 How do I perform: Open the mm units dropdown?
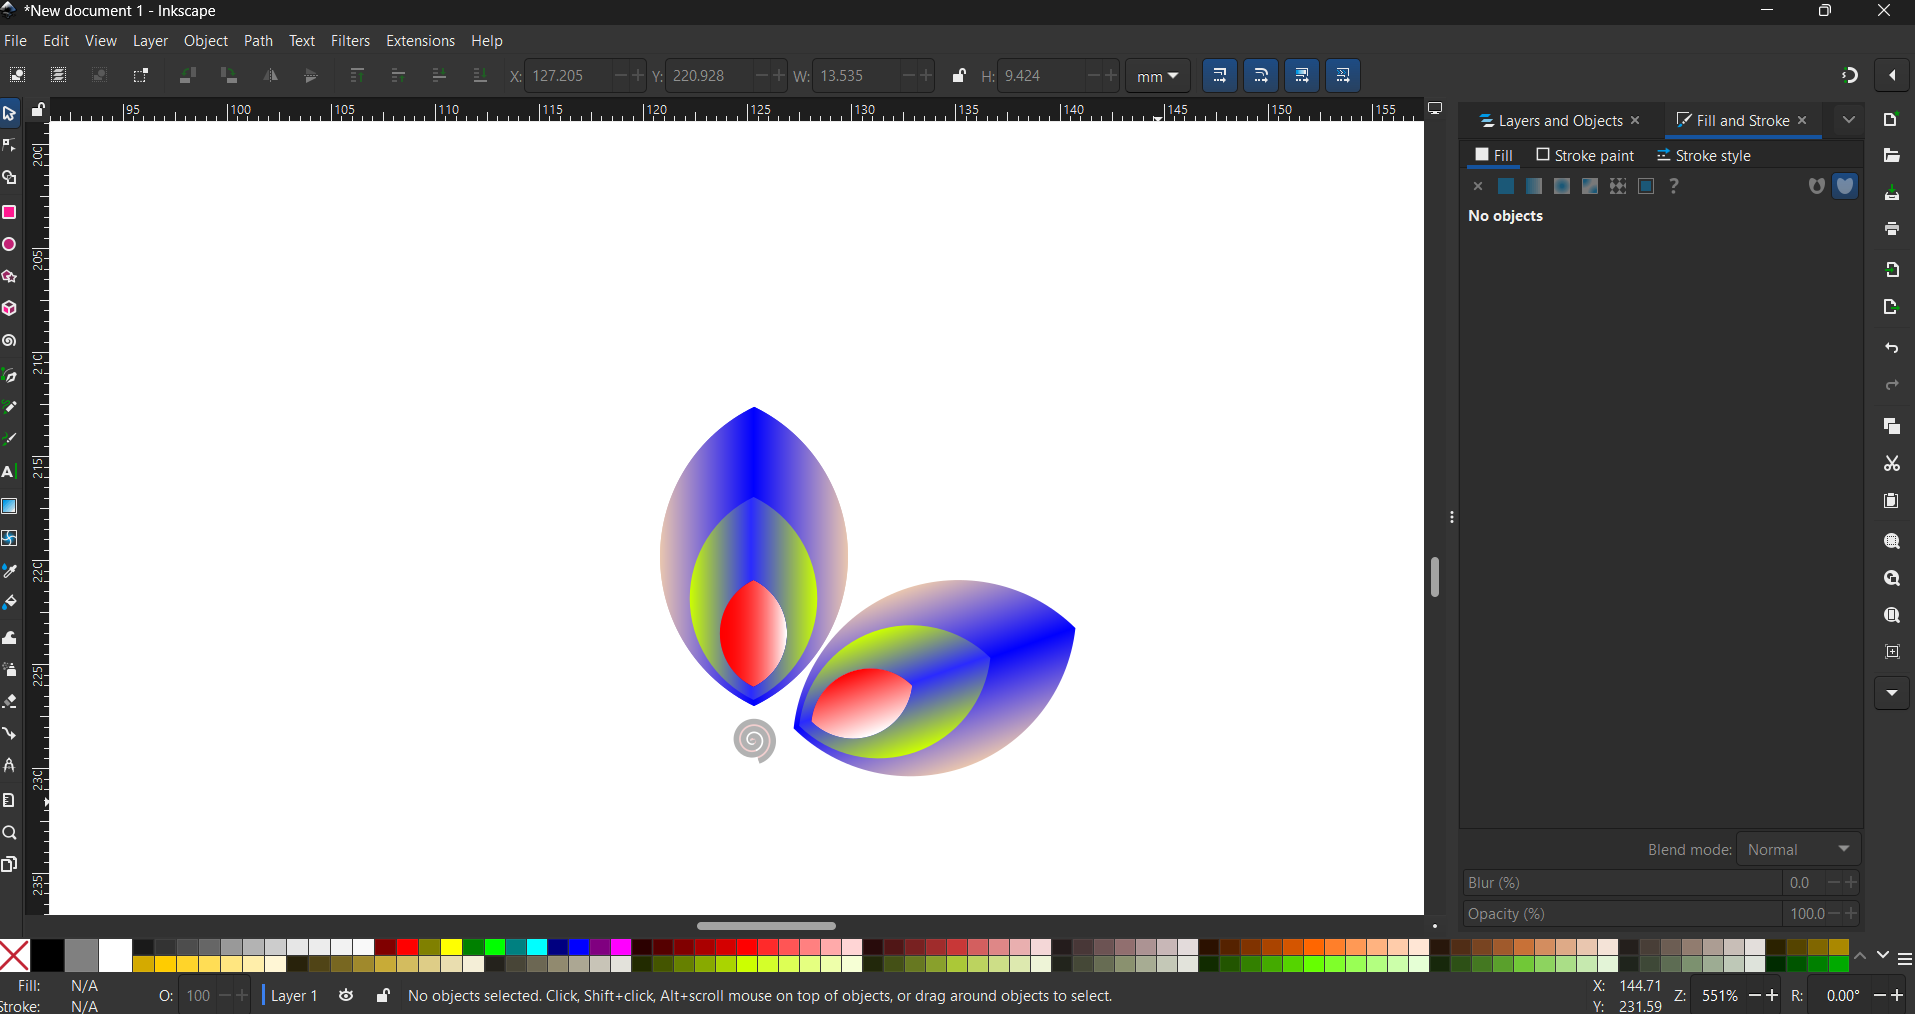tap(1158, 76)
